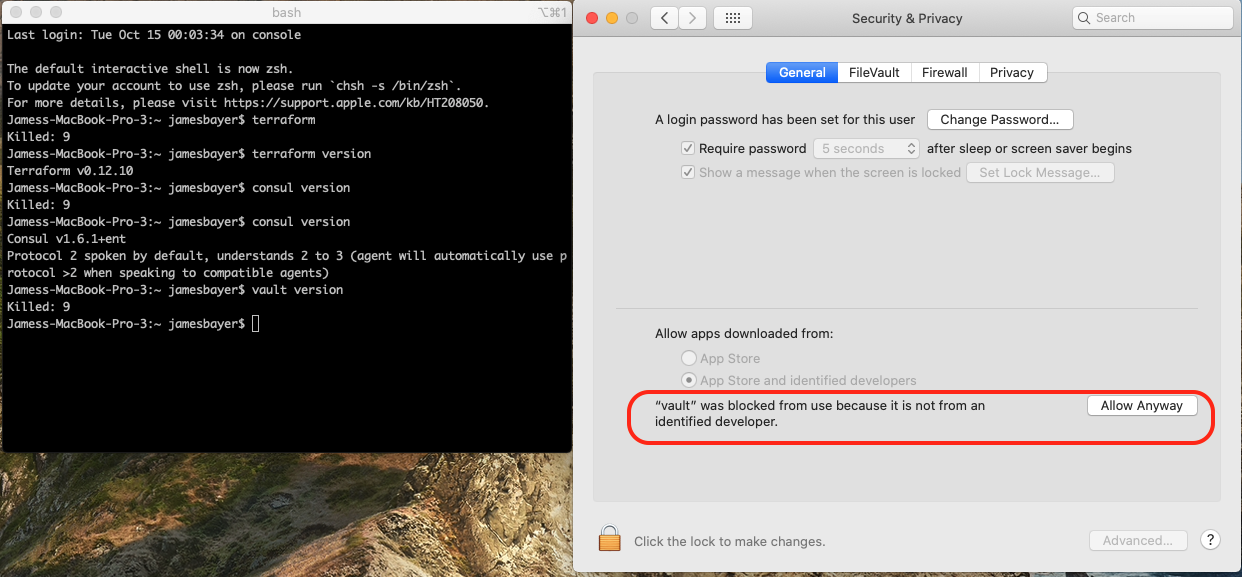Click "Terraform v0.12.10" output in terminal
Screen dimensions: 1242x577
pyautogui.click(x=69, y=171)
